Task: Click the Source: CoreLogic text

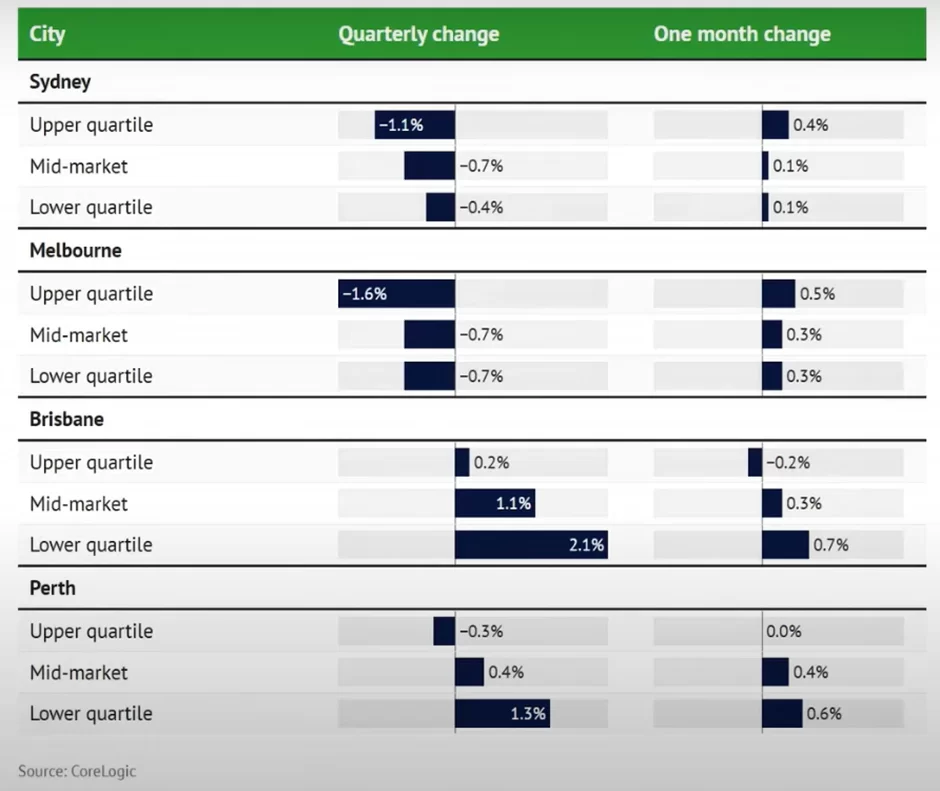Action: click(x=77, y=771)
